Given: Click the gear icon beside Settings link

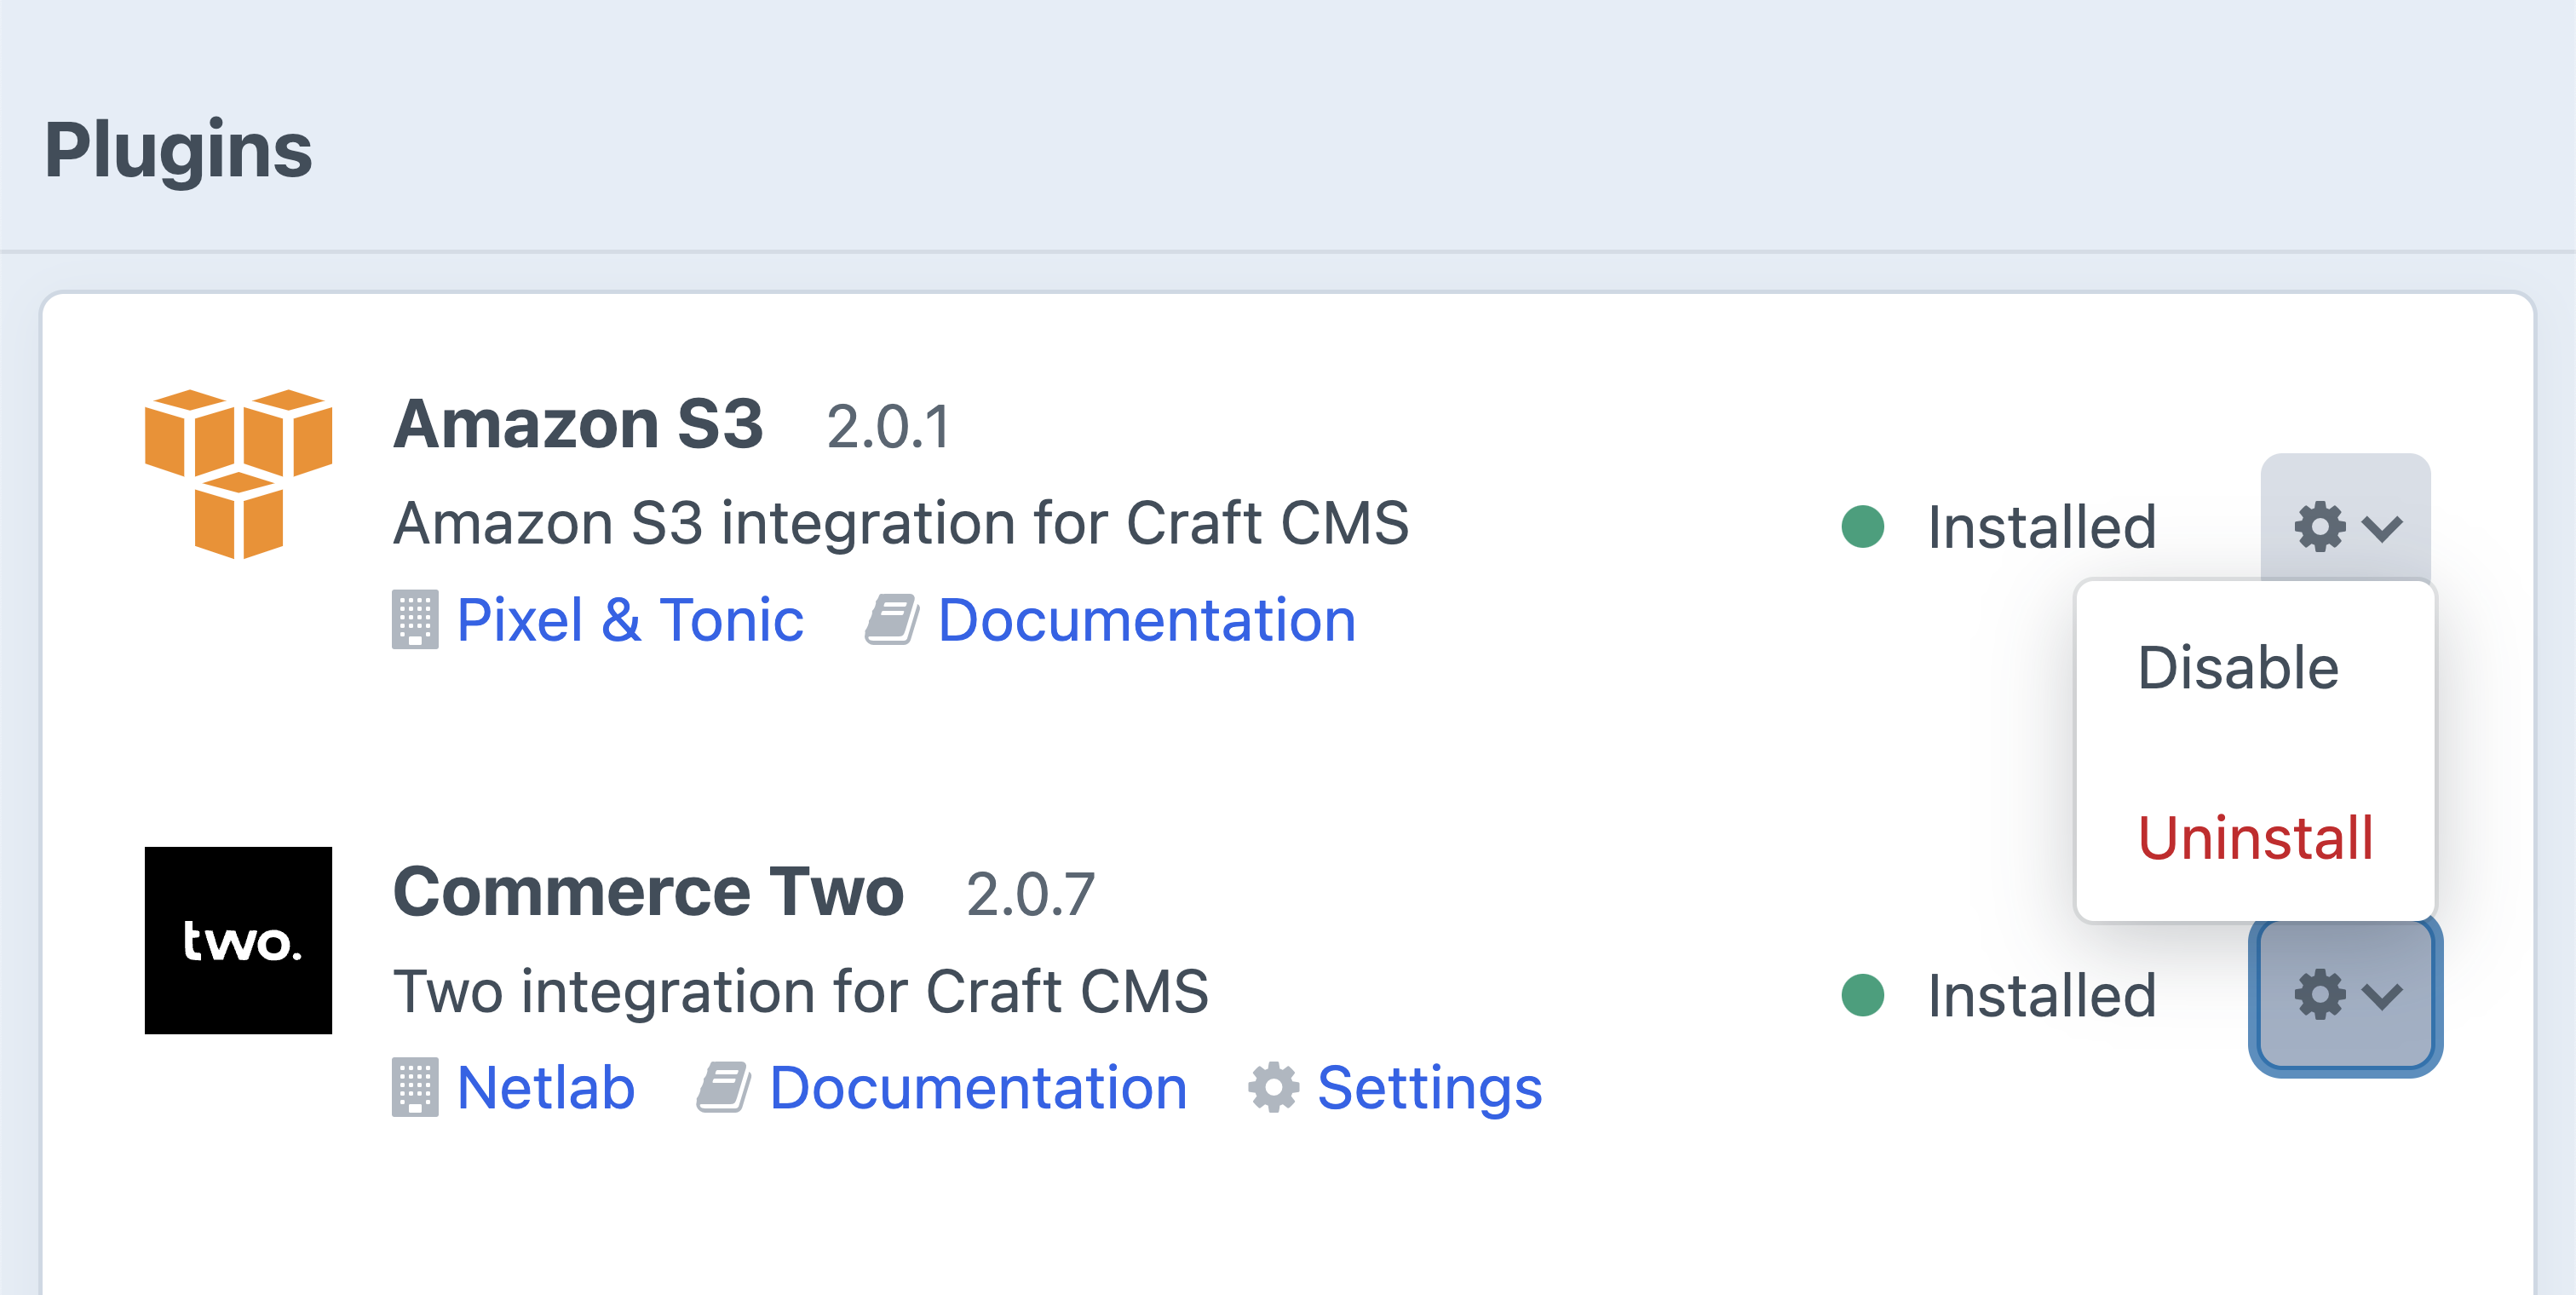Looking at the screenshot, I should pyautogui.click(x=1273, y=1088).
